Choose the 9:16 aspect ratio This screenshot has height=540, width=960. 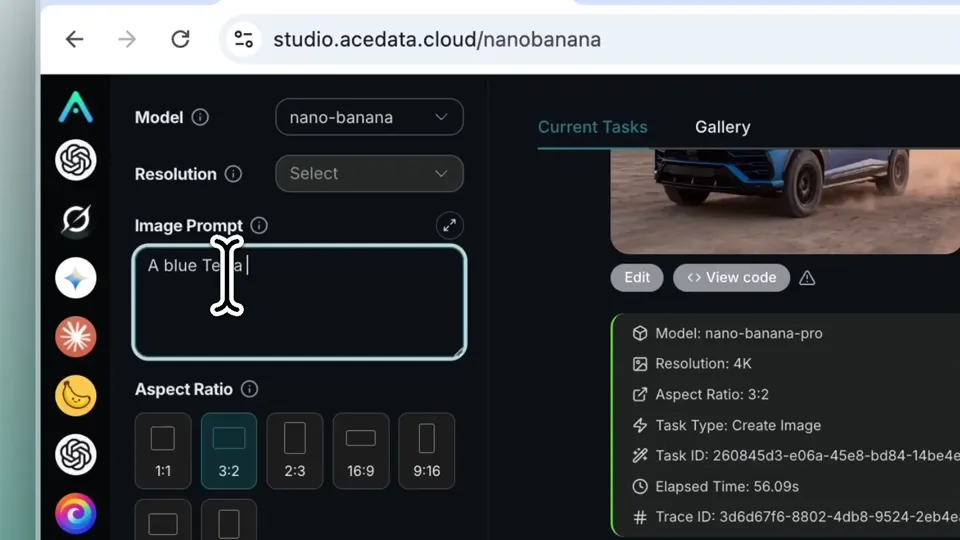(x=427, y=451)
